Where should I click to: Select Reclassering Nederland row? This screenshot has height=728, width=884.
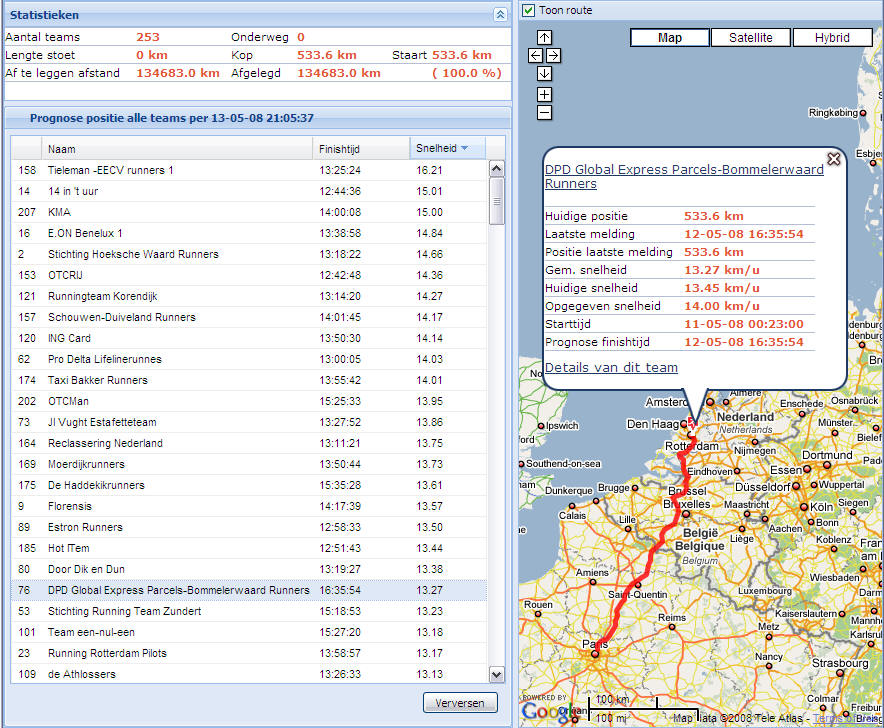pos(249,443)
